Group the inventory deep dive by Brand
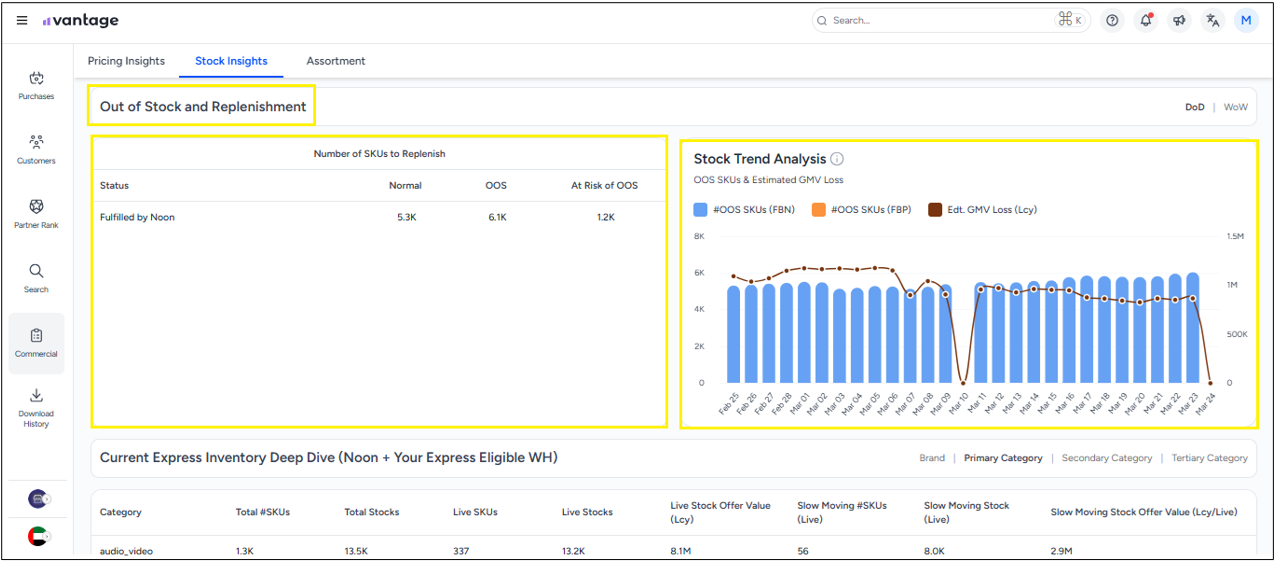The image size is (1275, 562). 931,458
